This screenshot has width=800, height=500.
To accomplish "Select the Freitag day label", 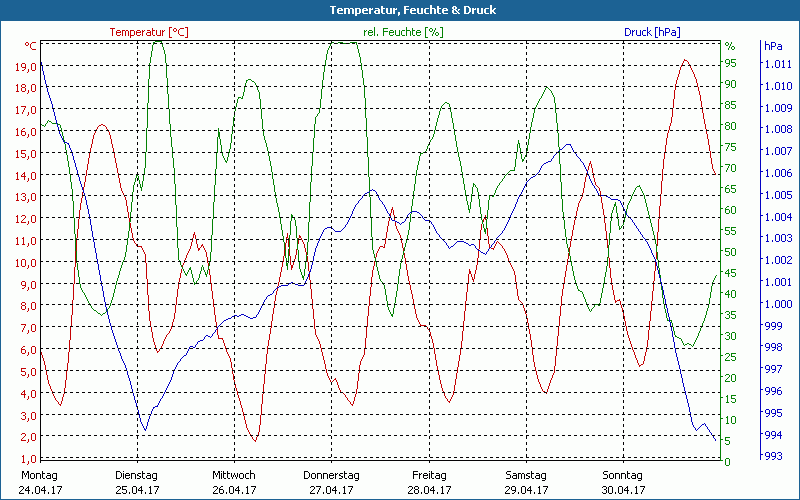I will pyautogui.click(x=428, y=475).
